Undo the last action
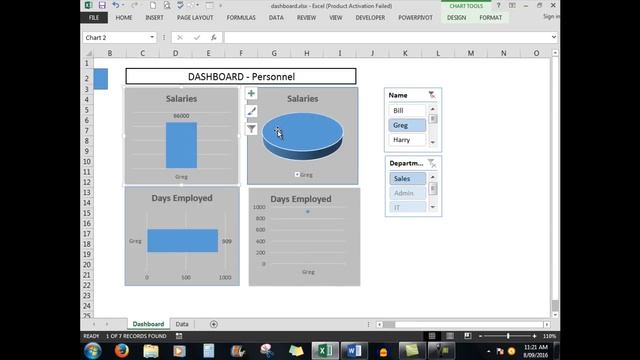640x360 pixels. point(116,5)
